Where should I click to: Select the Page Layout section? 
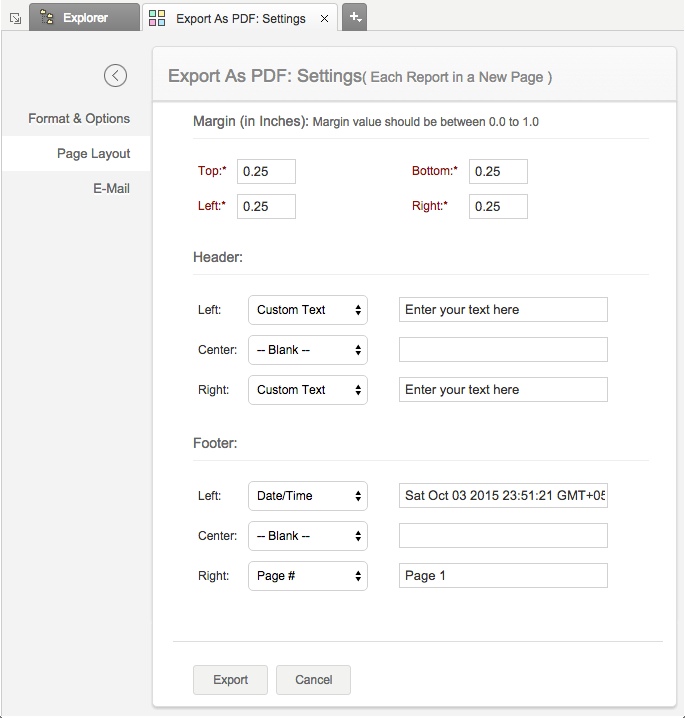click(93, 153)
